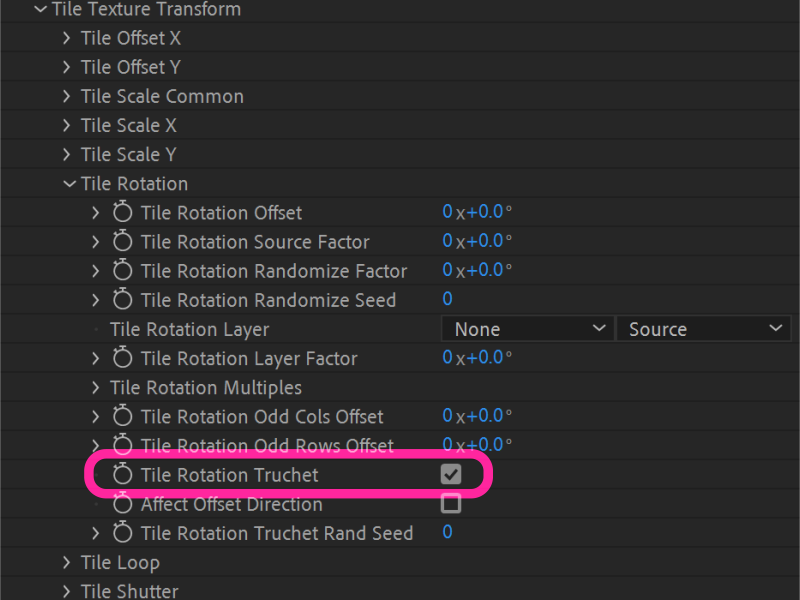Collapse the Tile Texture Transform group
Image resolution: width=800 pixels, height=600 pixels.
pos(38,10)
